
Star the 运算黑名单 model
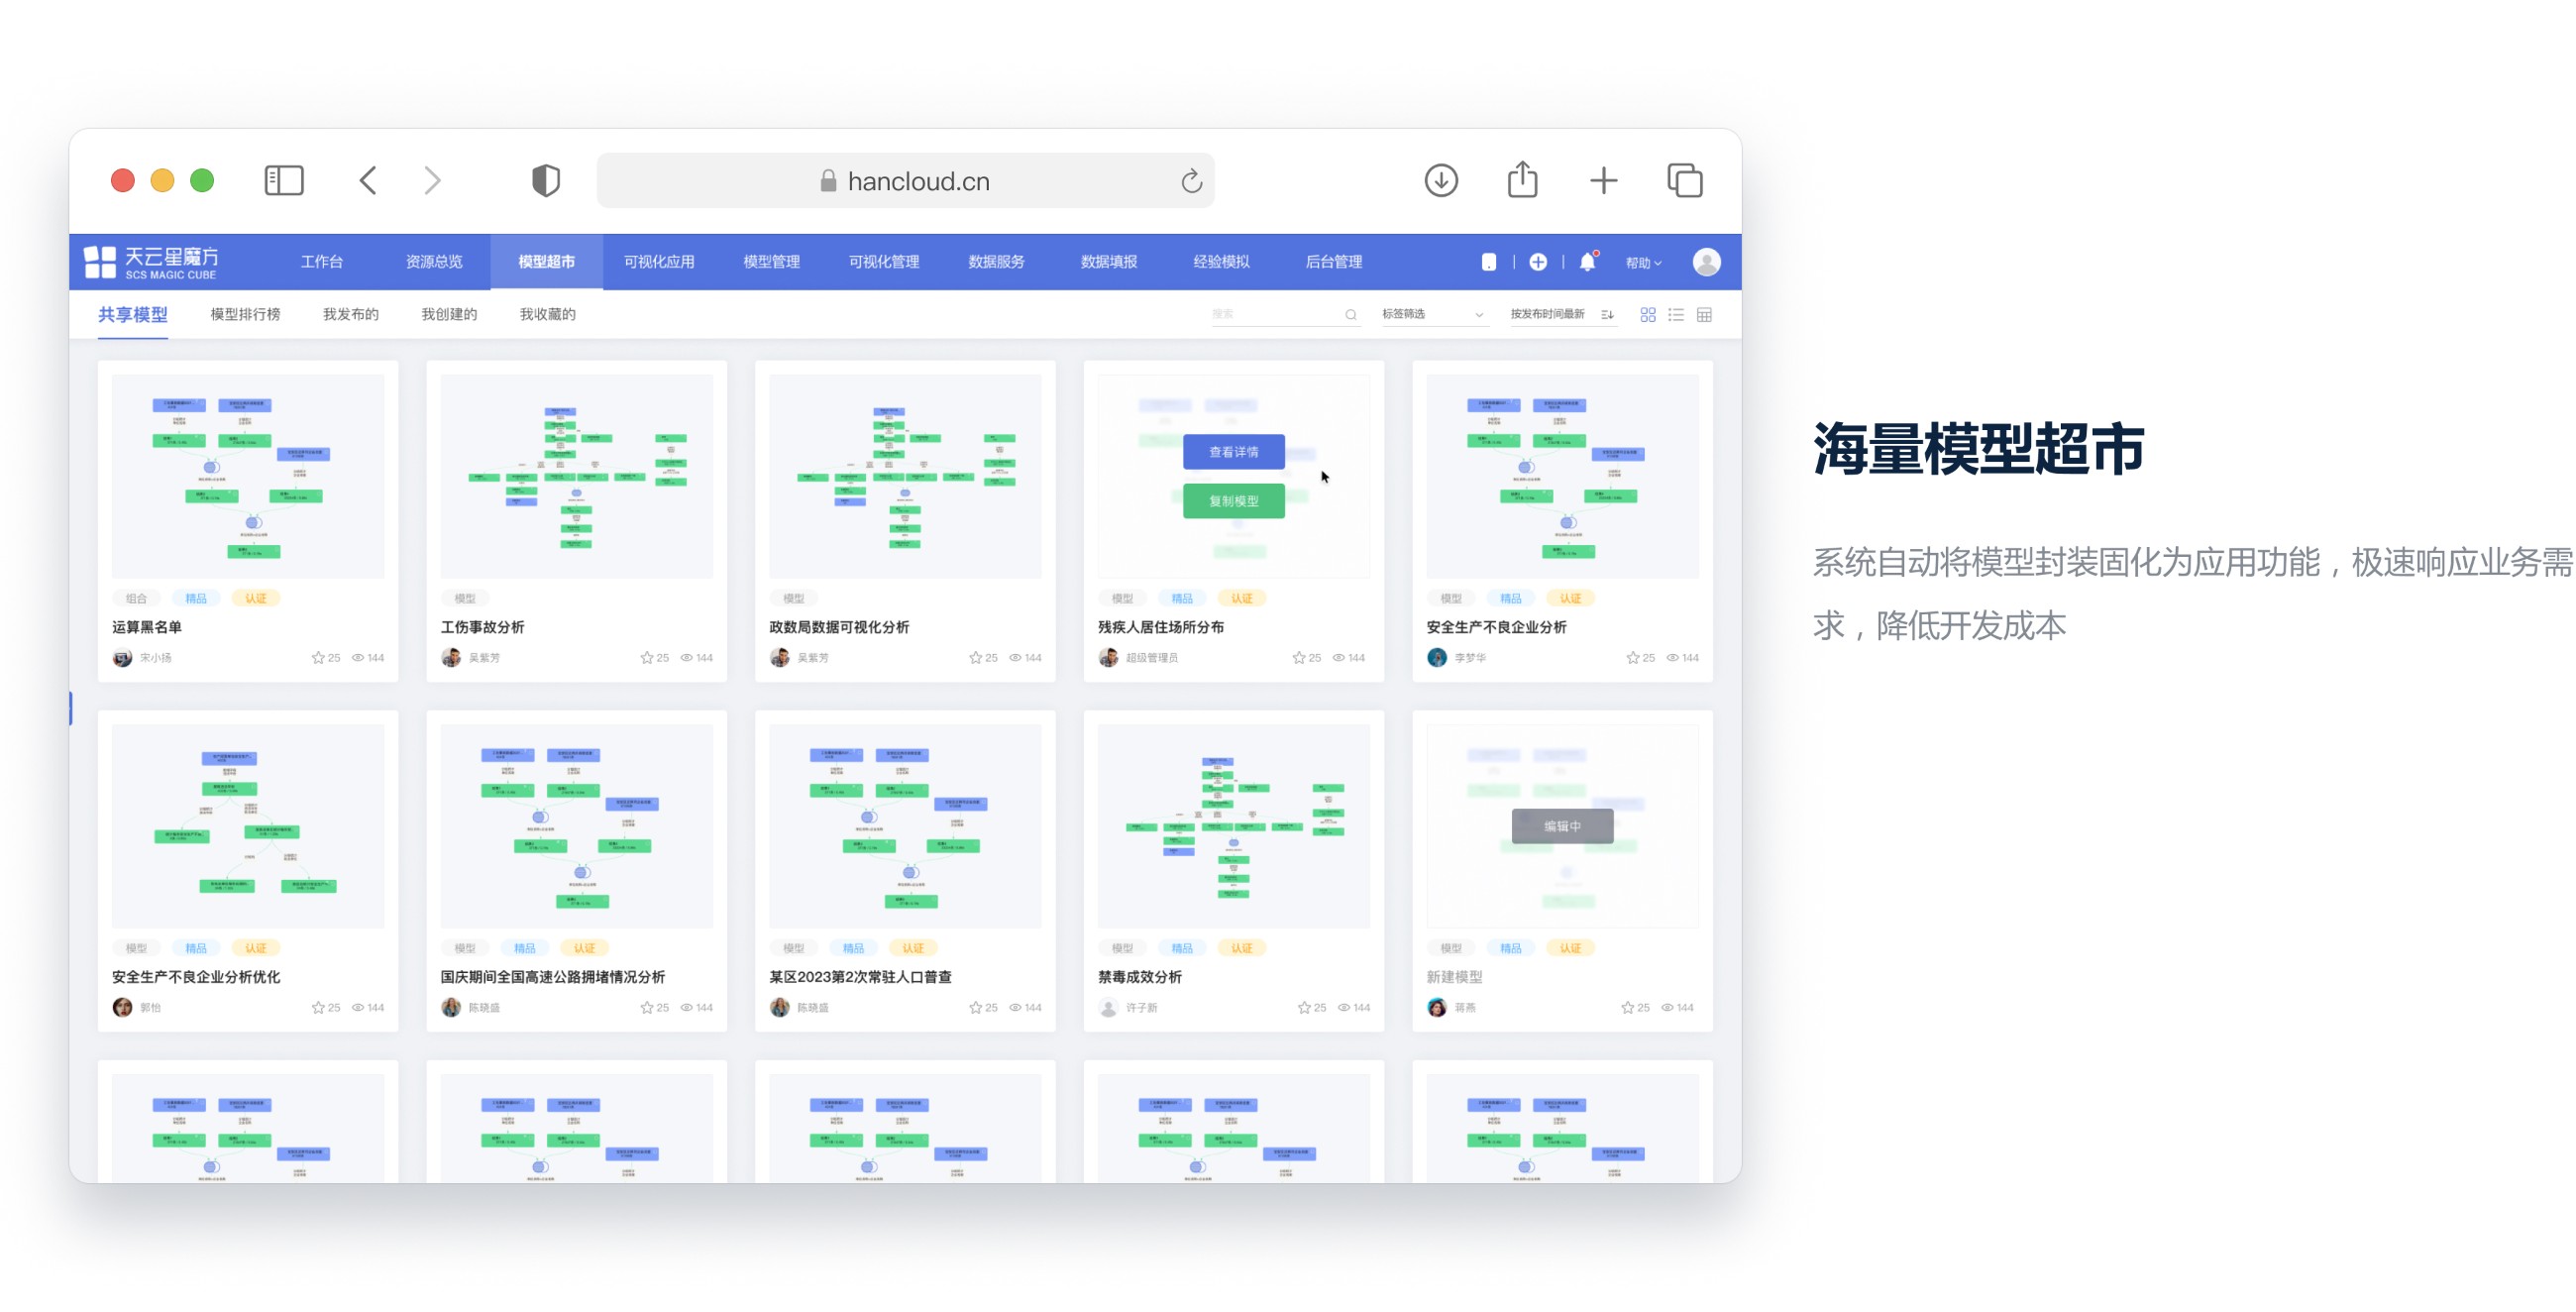click(319, 658)
